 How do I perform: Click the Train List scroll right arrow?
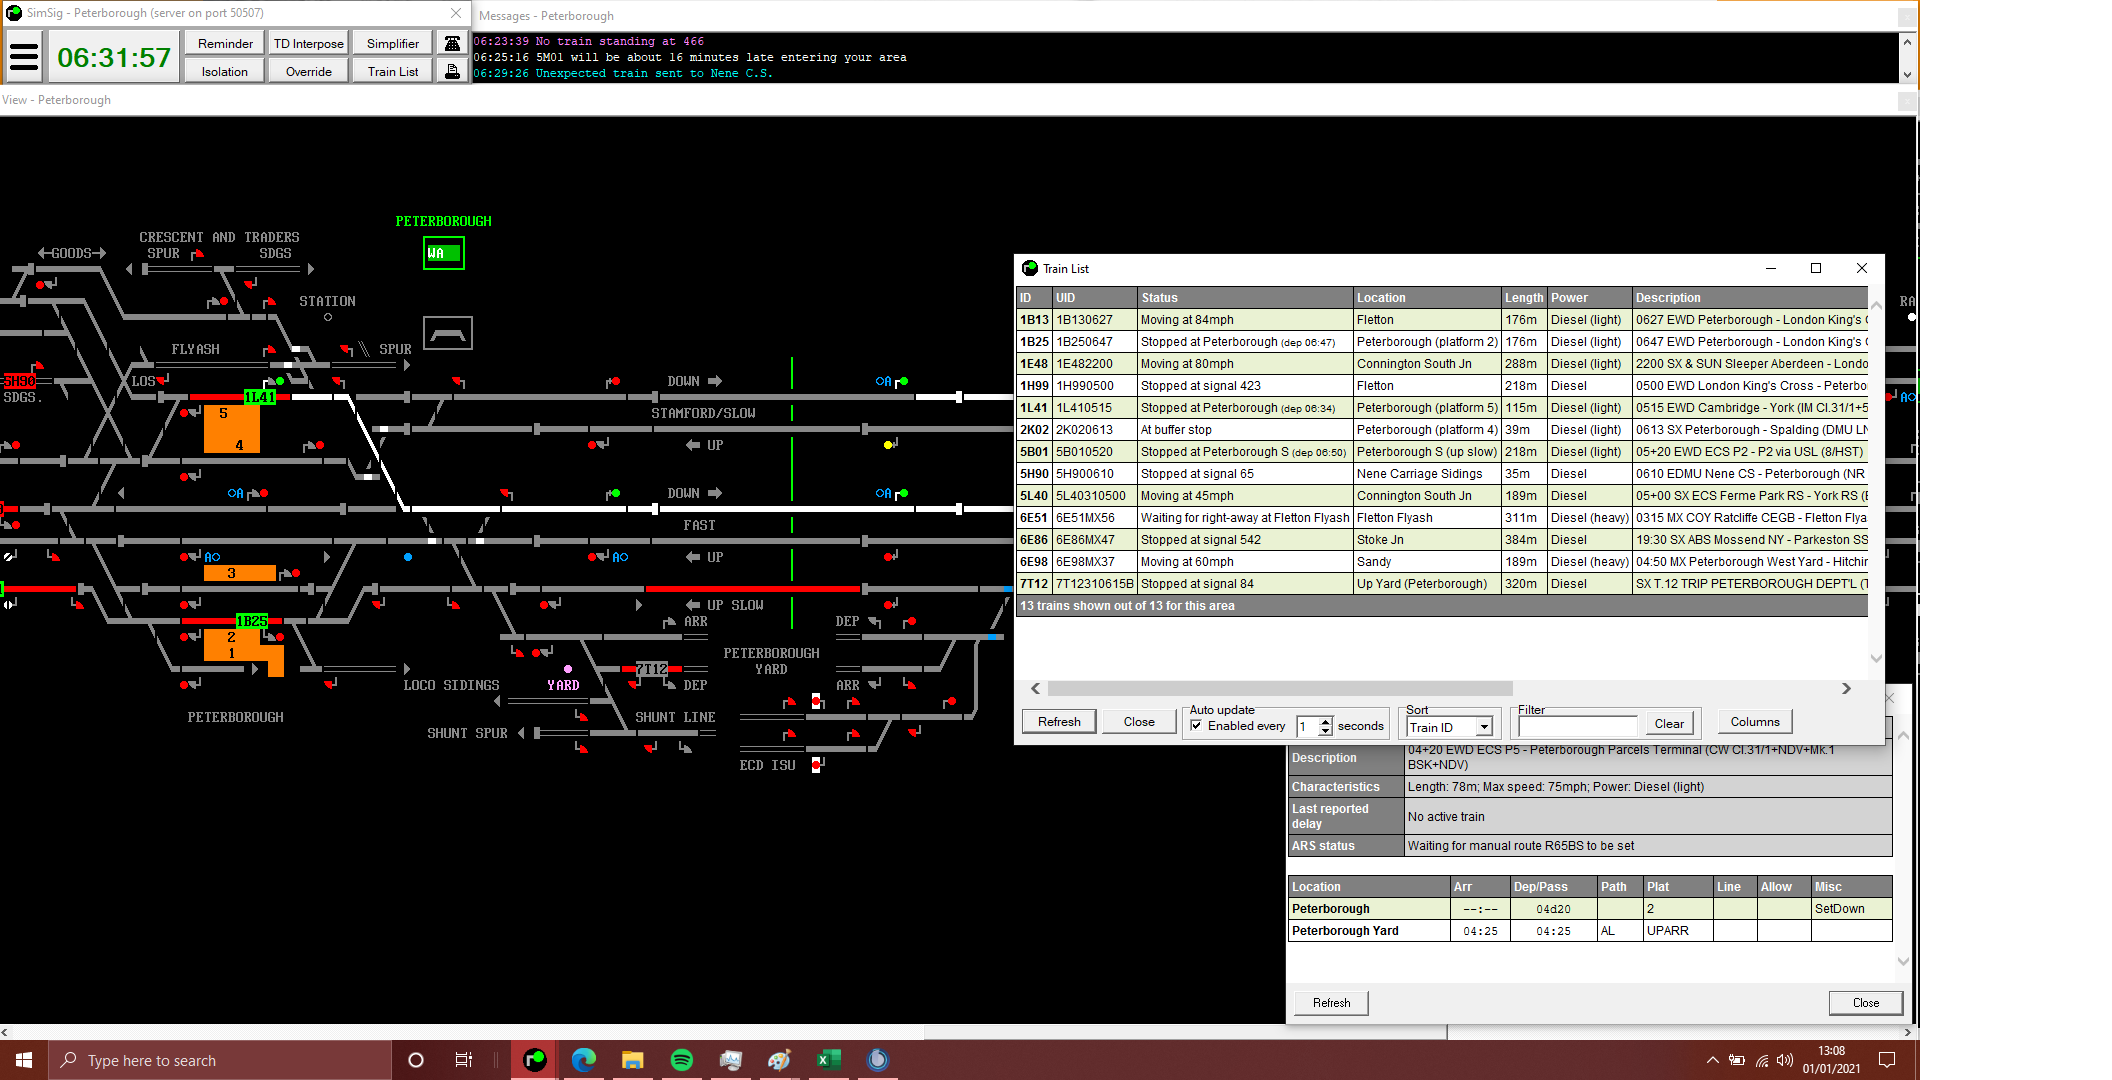tap(1846, 688)
